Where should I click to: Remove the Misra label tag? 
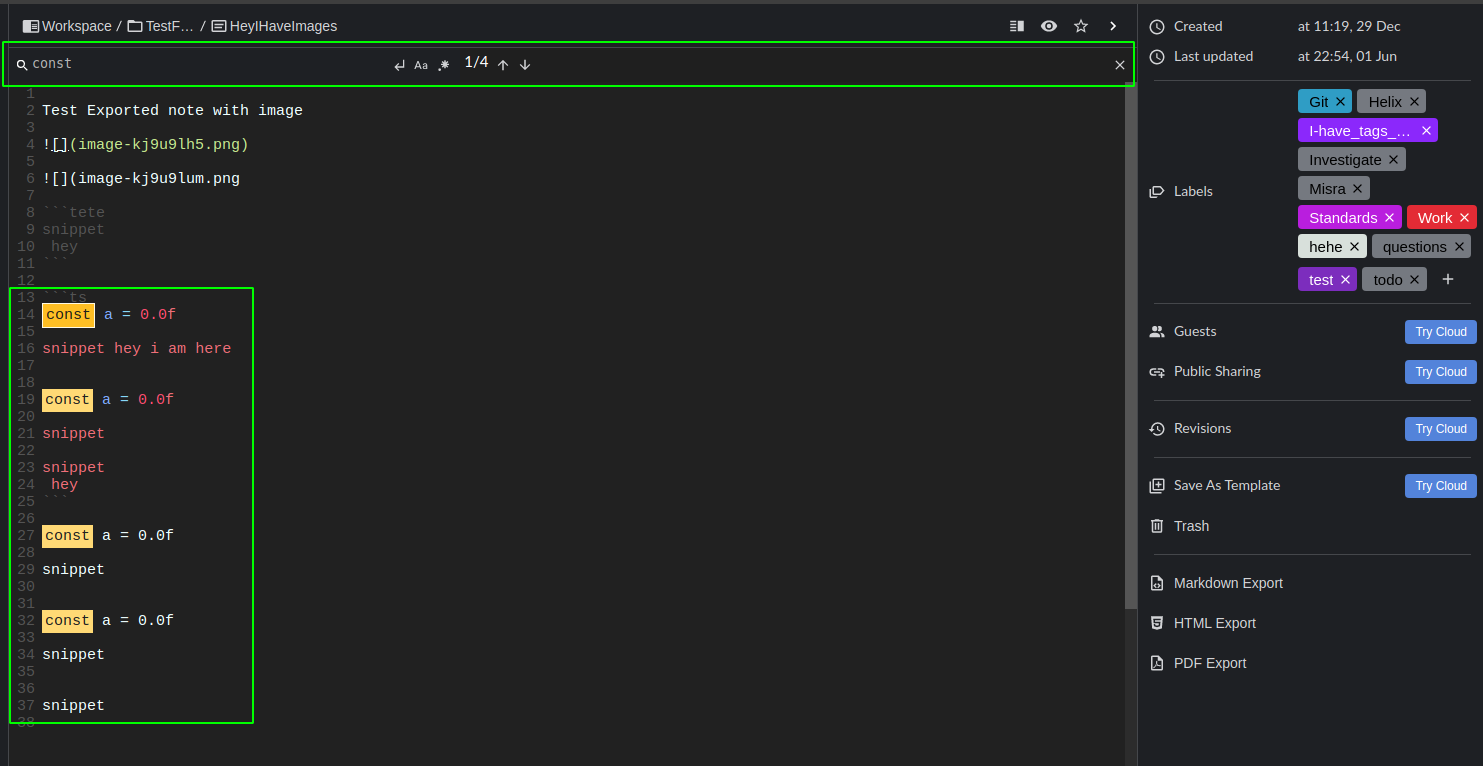coord(1358,188)
